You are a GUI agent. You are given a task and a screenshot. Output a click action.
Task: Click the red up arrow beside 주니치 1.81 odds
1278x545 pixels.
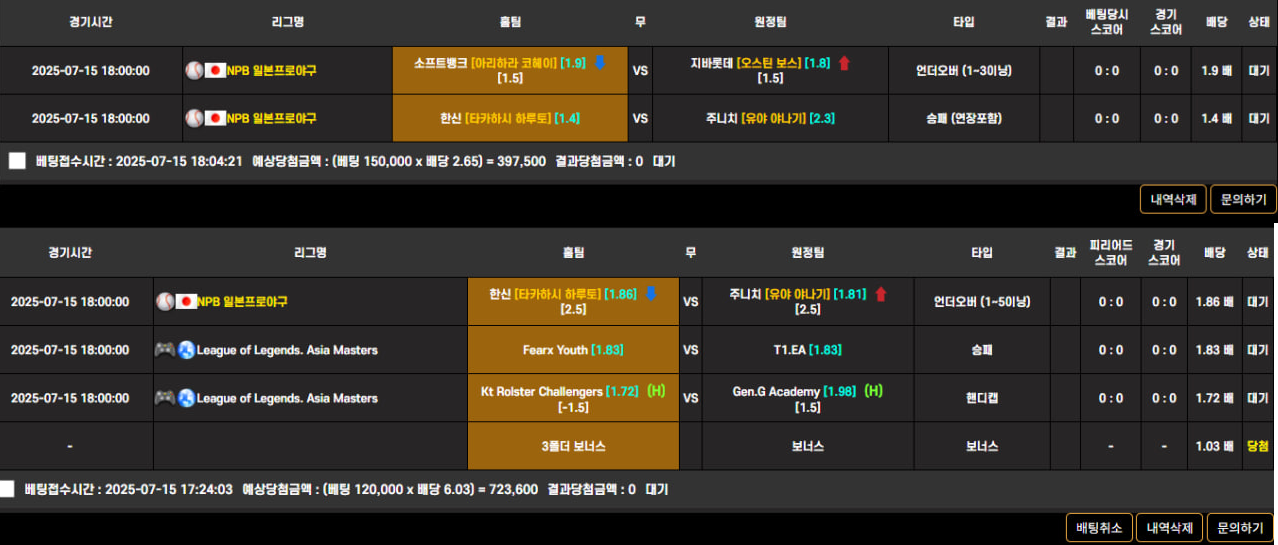click(x=881, y=294)
